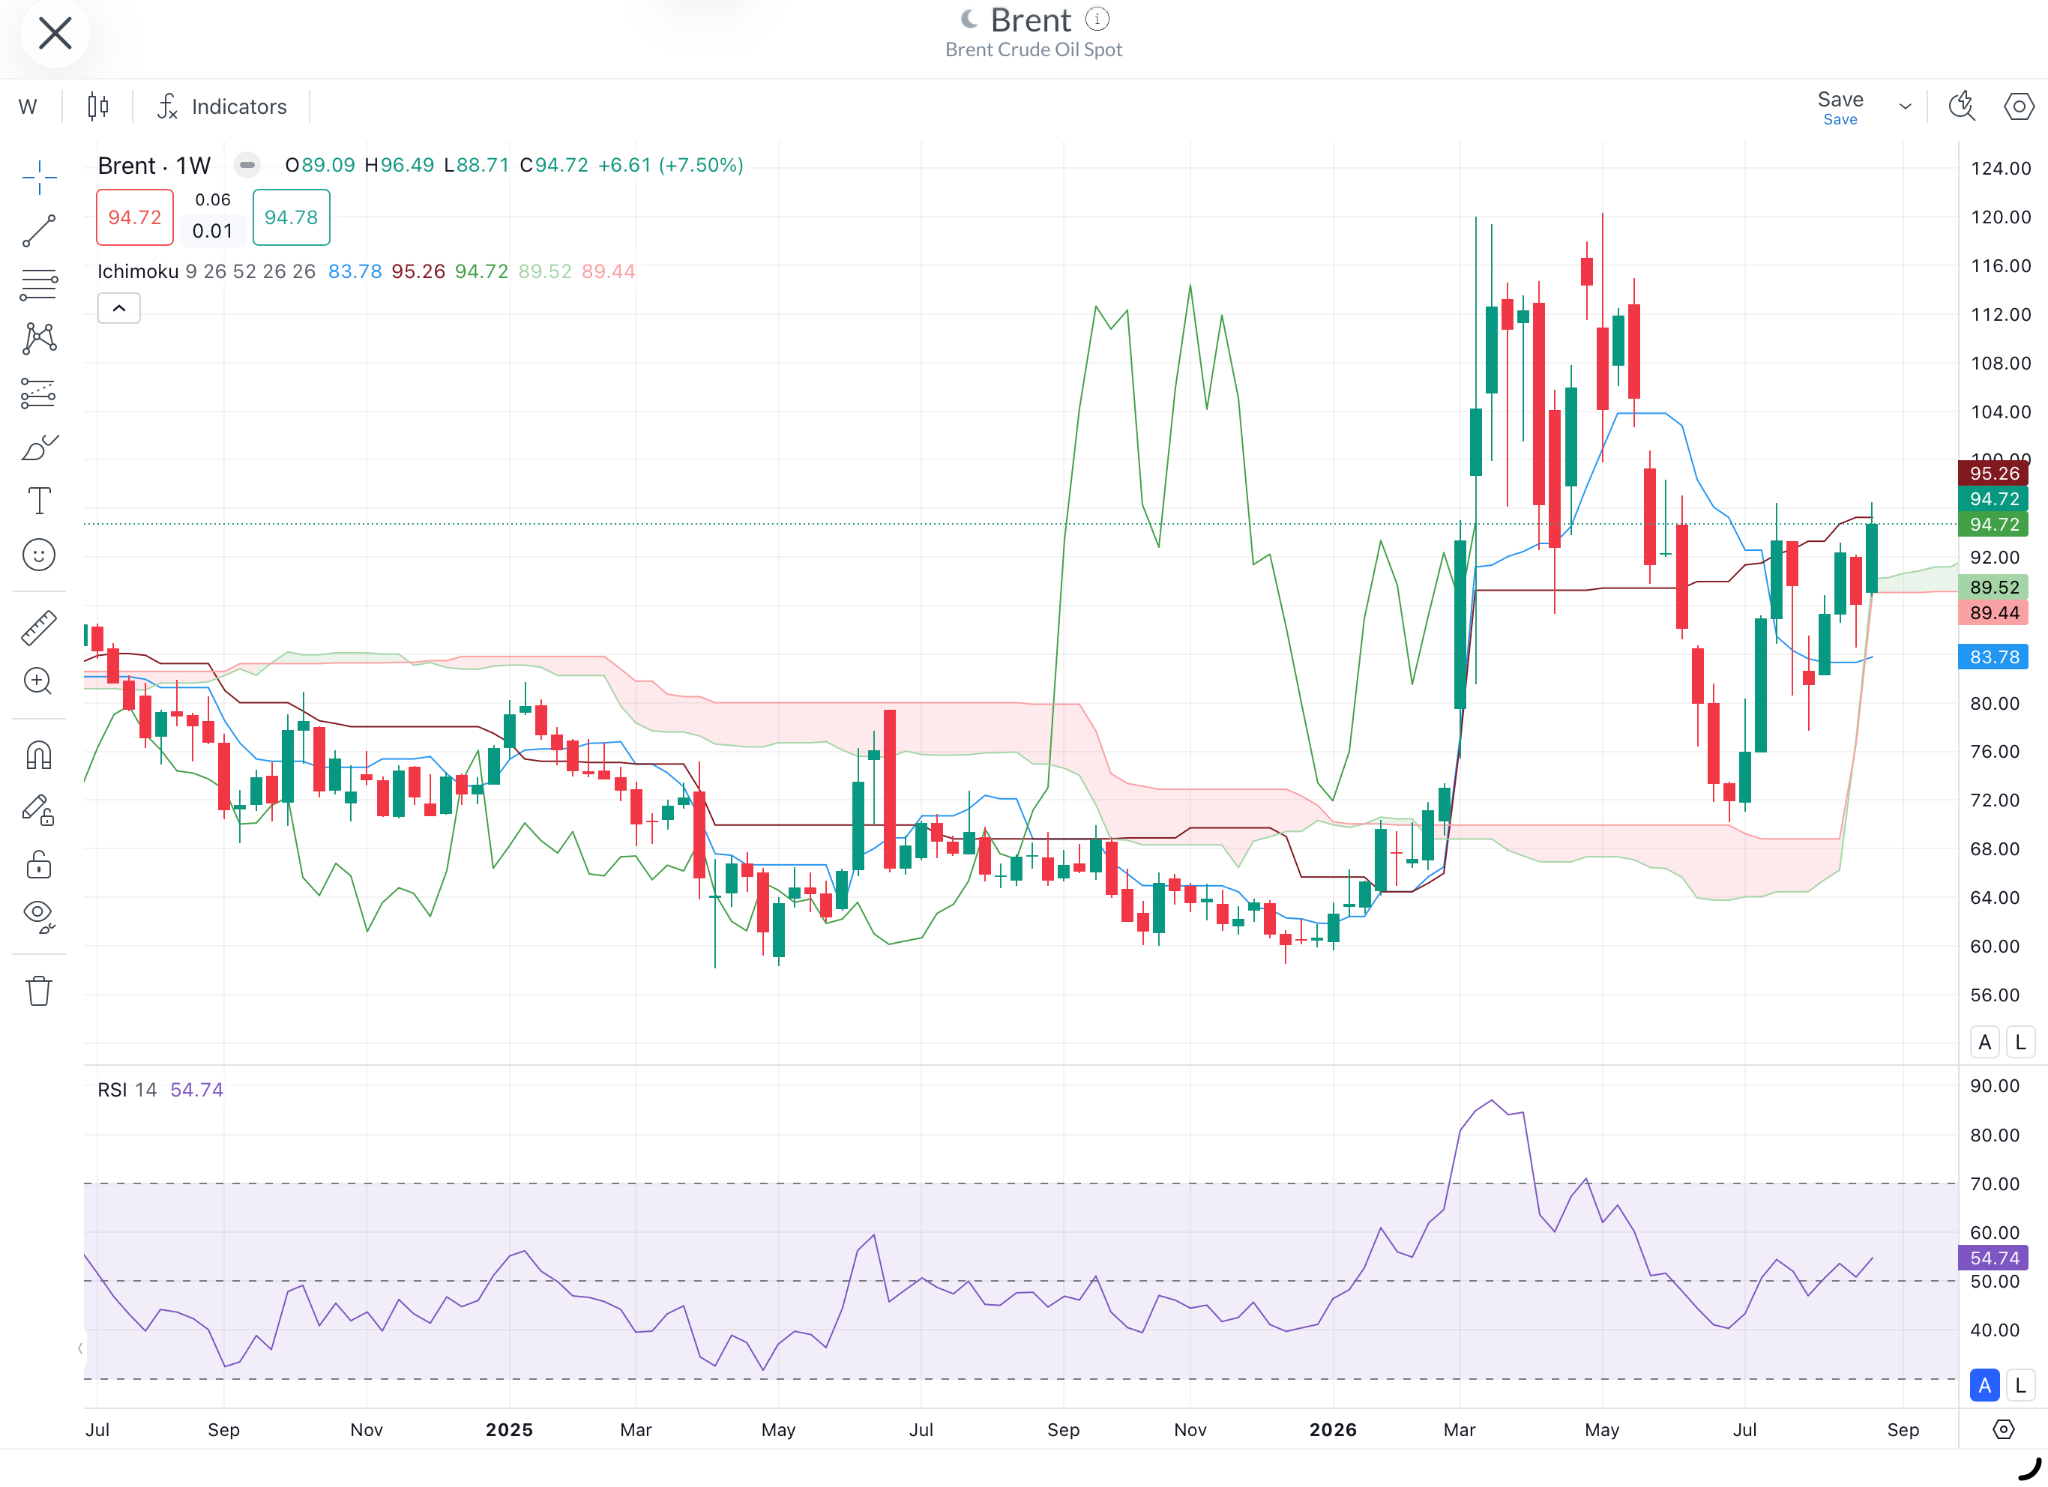Screen dimensions: 2048x1487
Task: Open the Brent symbol info icon
Action: (x=1097, y=19)
